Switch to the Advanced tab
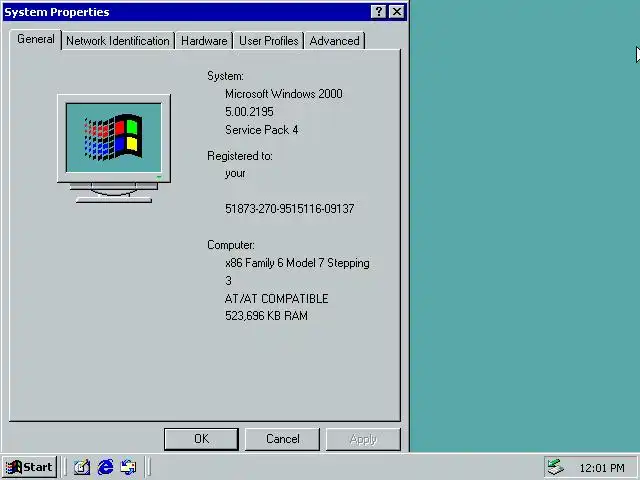 (334, 41)
